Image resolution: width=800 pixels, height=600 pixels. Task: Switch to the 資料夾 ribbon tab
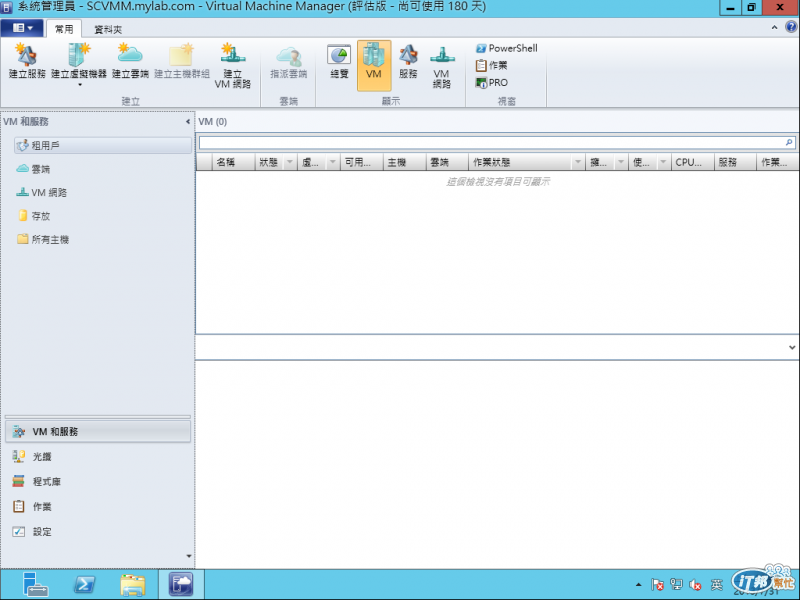click(108, 29)
